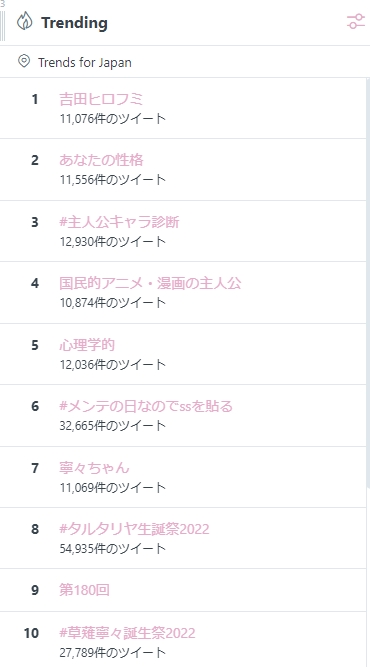Open hashtag #草薙寧々誕生祭2022
Image resolution: width=370 pixels, height=667 pixels.
(128, 633)
